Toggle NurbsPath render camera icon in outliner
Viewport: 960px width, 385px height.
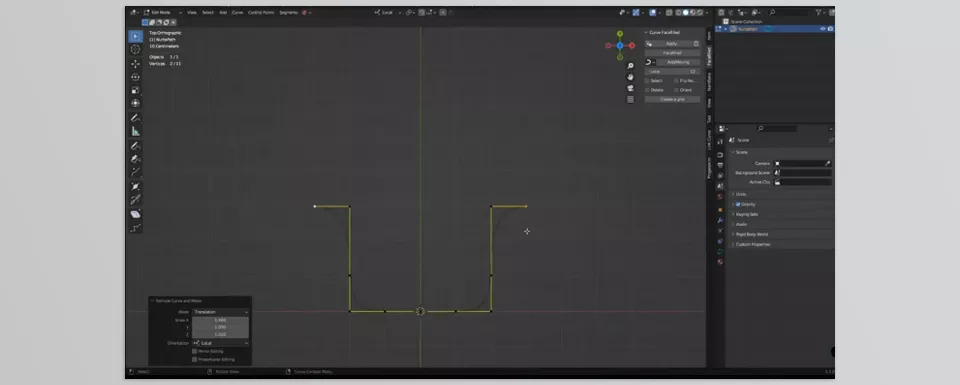point(831,29)
